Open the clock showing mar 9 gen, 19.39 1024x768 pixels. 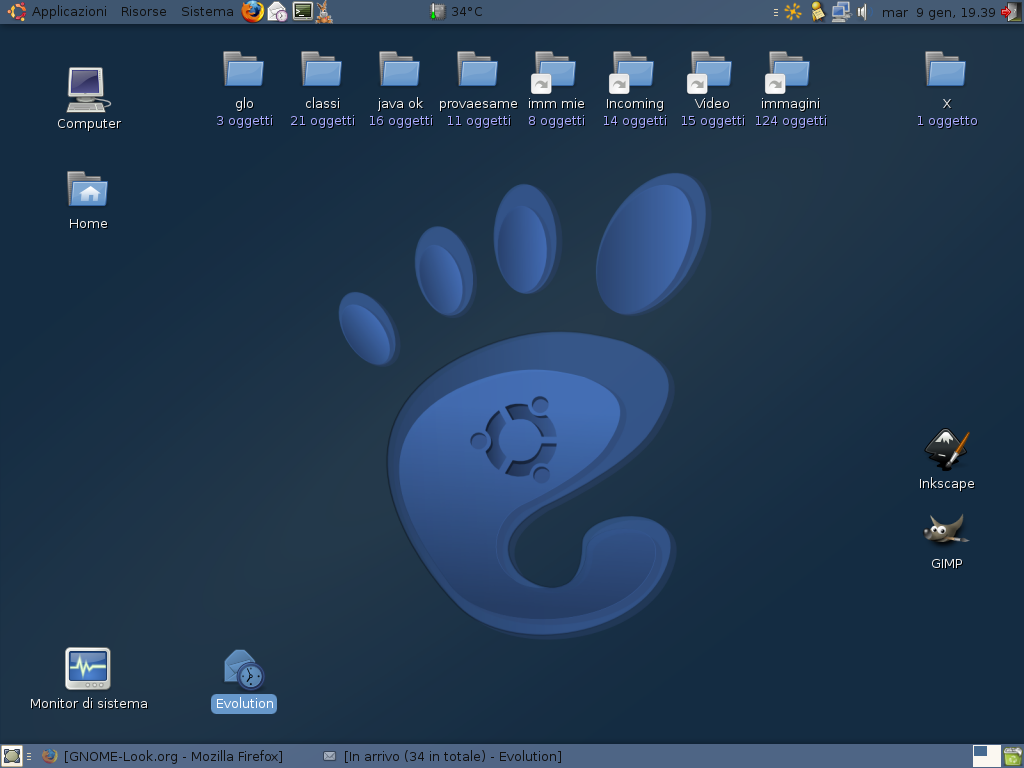point(938,12)
